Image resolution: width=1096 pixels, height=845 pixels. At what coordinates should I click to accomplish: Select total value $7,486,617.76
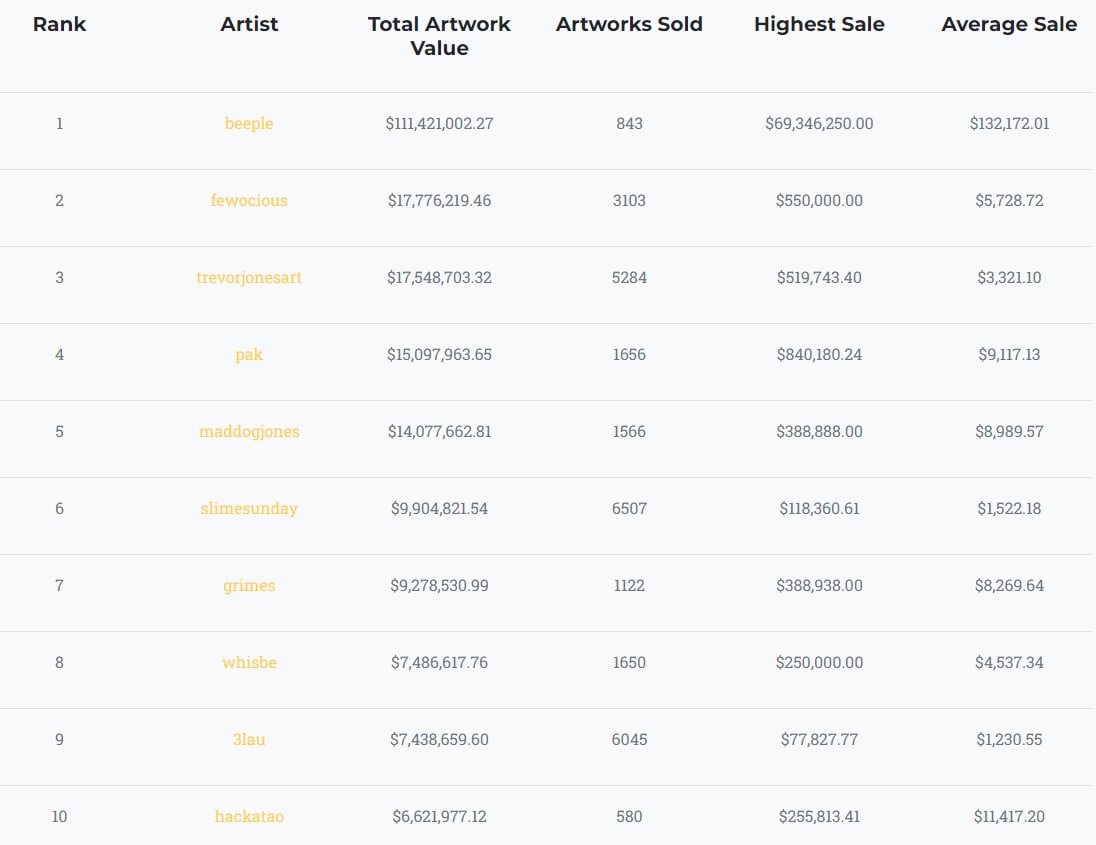click(439, 662)
